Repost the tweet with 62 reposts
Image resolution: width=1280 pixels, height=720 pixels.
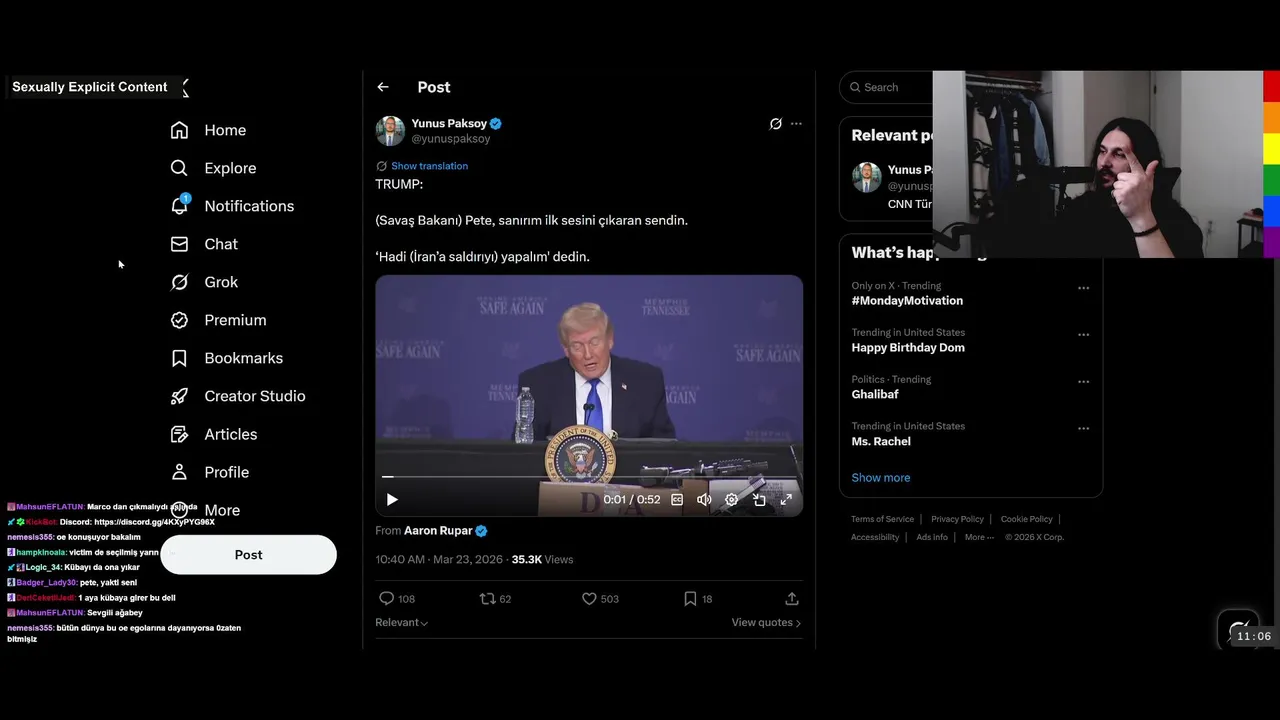click(x=488, y=598)
